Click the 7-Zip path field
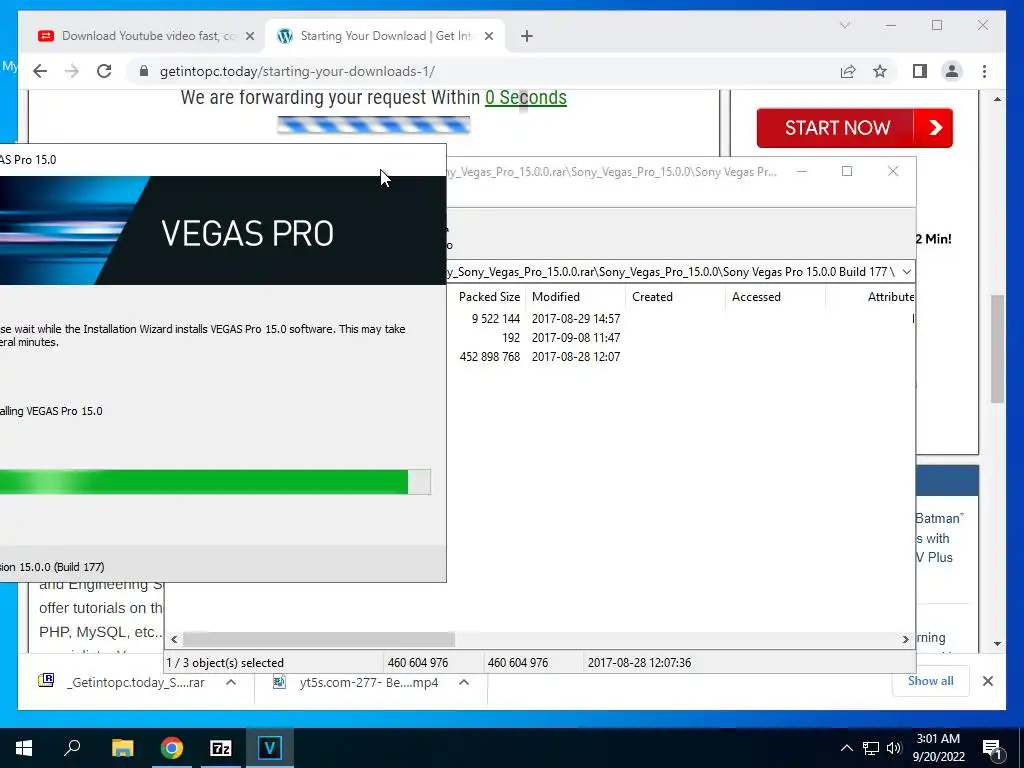The image size is (1024, 768). [673, 272]
